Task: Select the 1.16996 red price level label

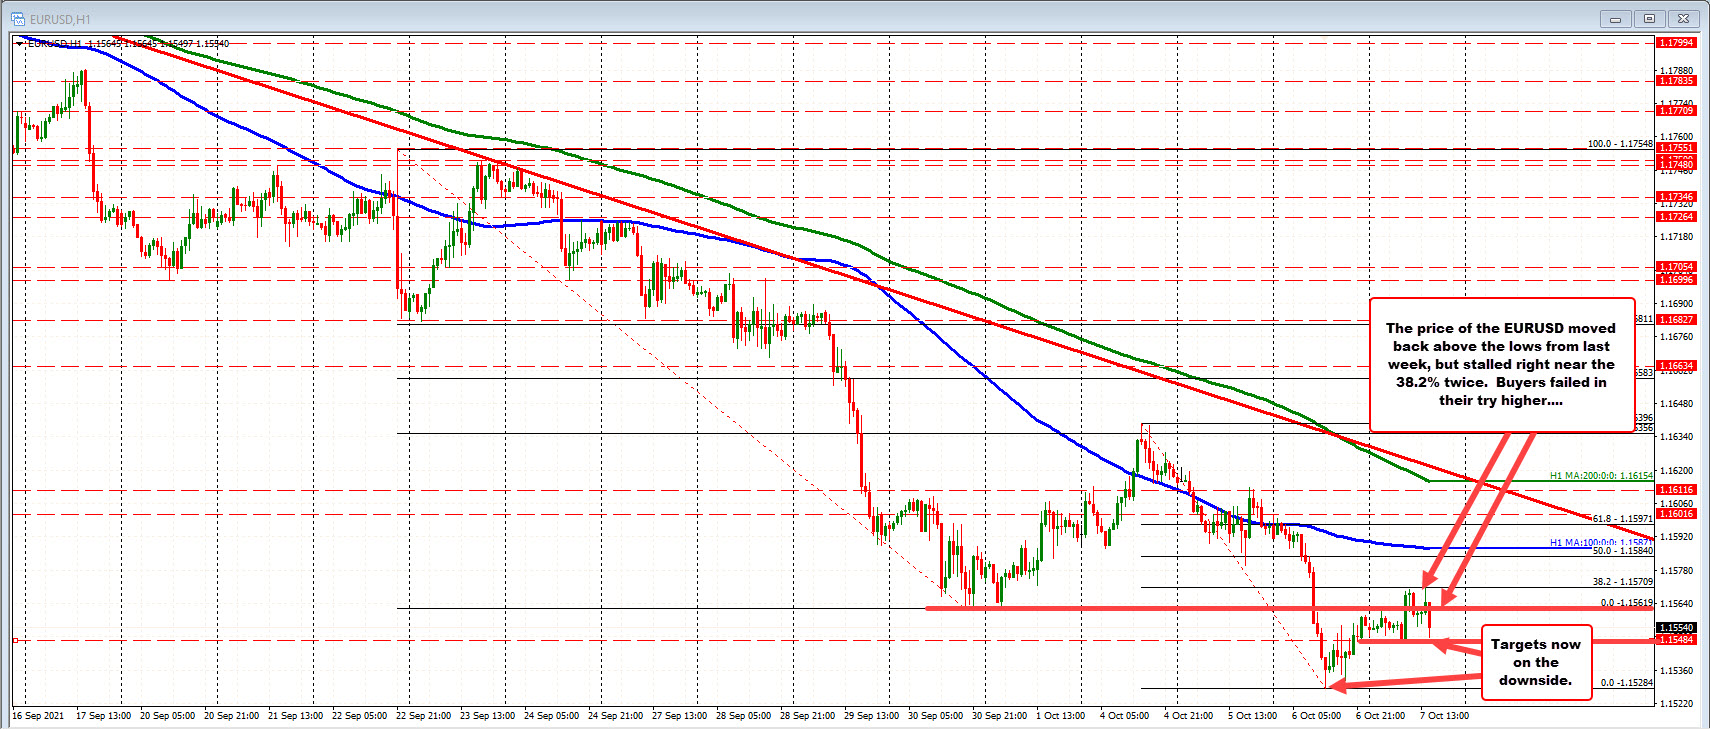Action: pyautogui.click(x=1676, y=280)
